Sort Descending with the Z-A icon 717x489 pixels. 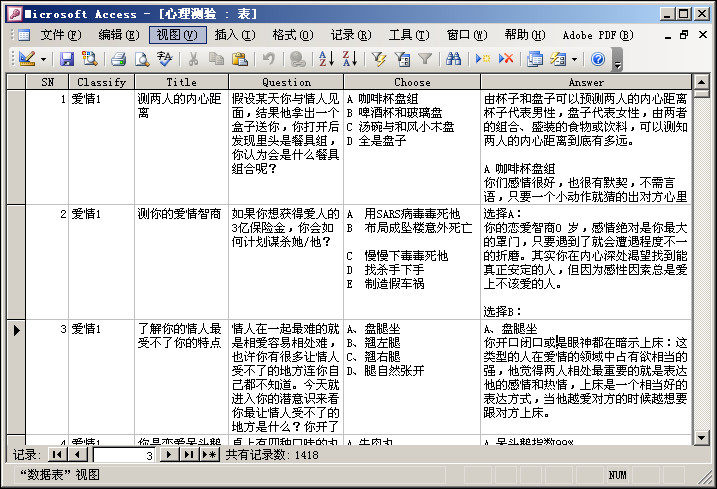pos(350,59)
